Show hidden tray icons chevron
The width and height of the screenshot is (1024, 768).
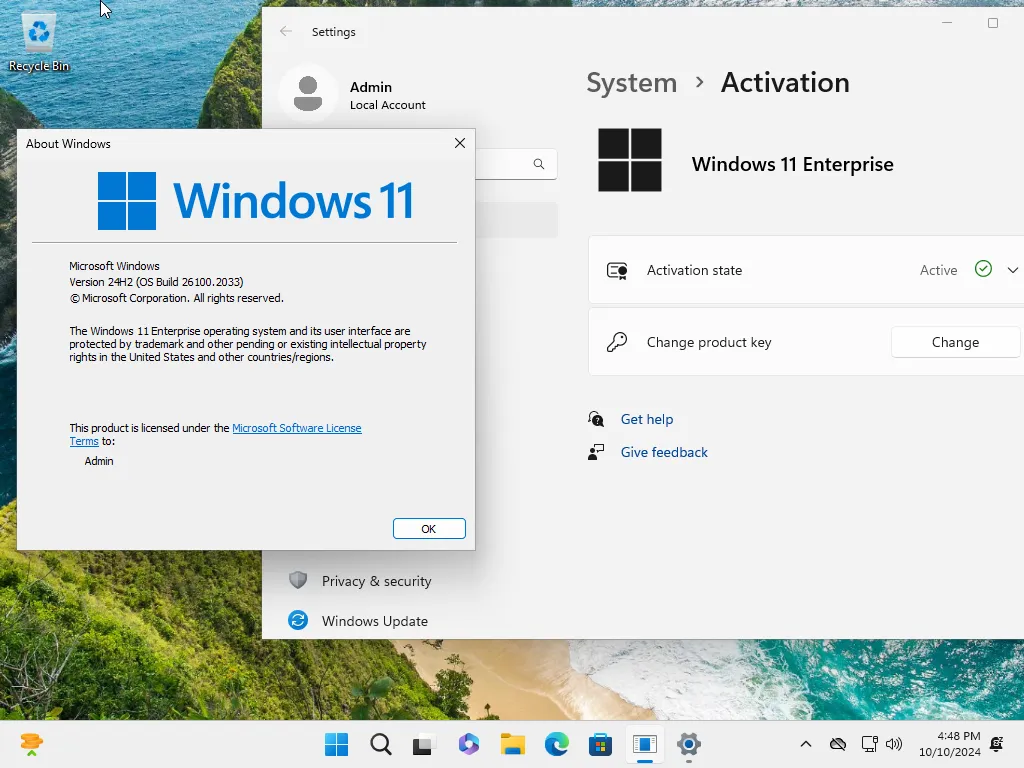coord(806,744)
